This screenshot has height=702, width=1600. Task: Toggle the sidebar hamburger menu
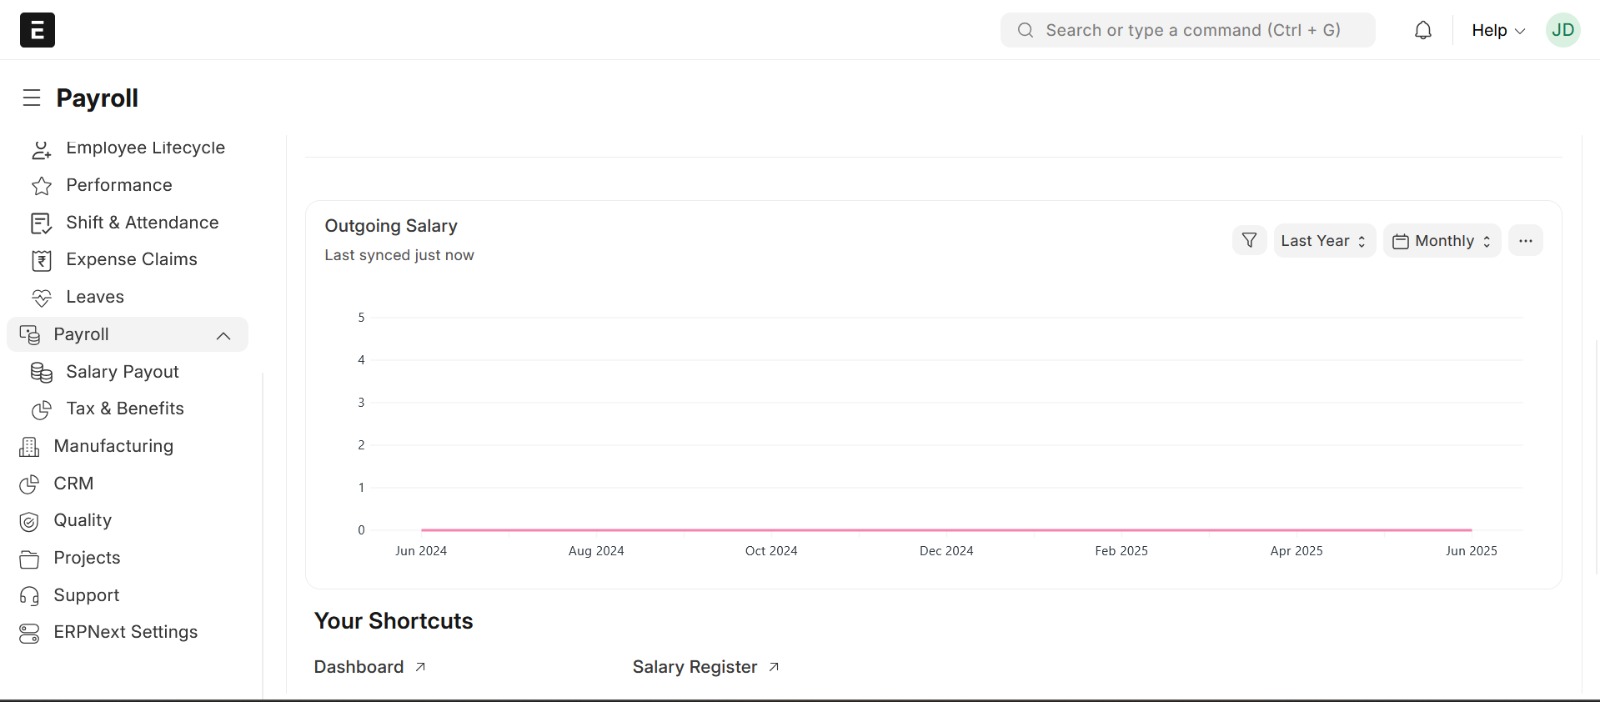pyautogui.click(x=32, y=98)
